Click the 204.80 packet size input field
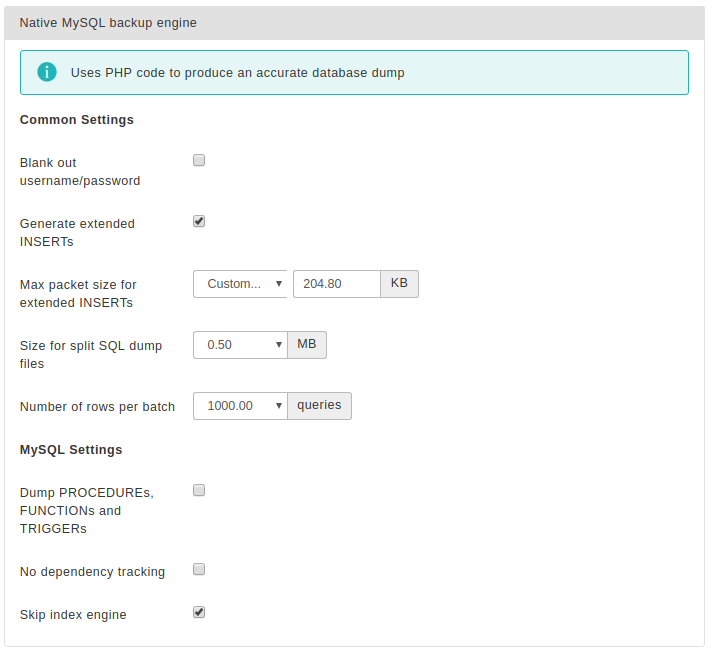 [x=336, y=284]
